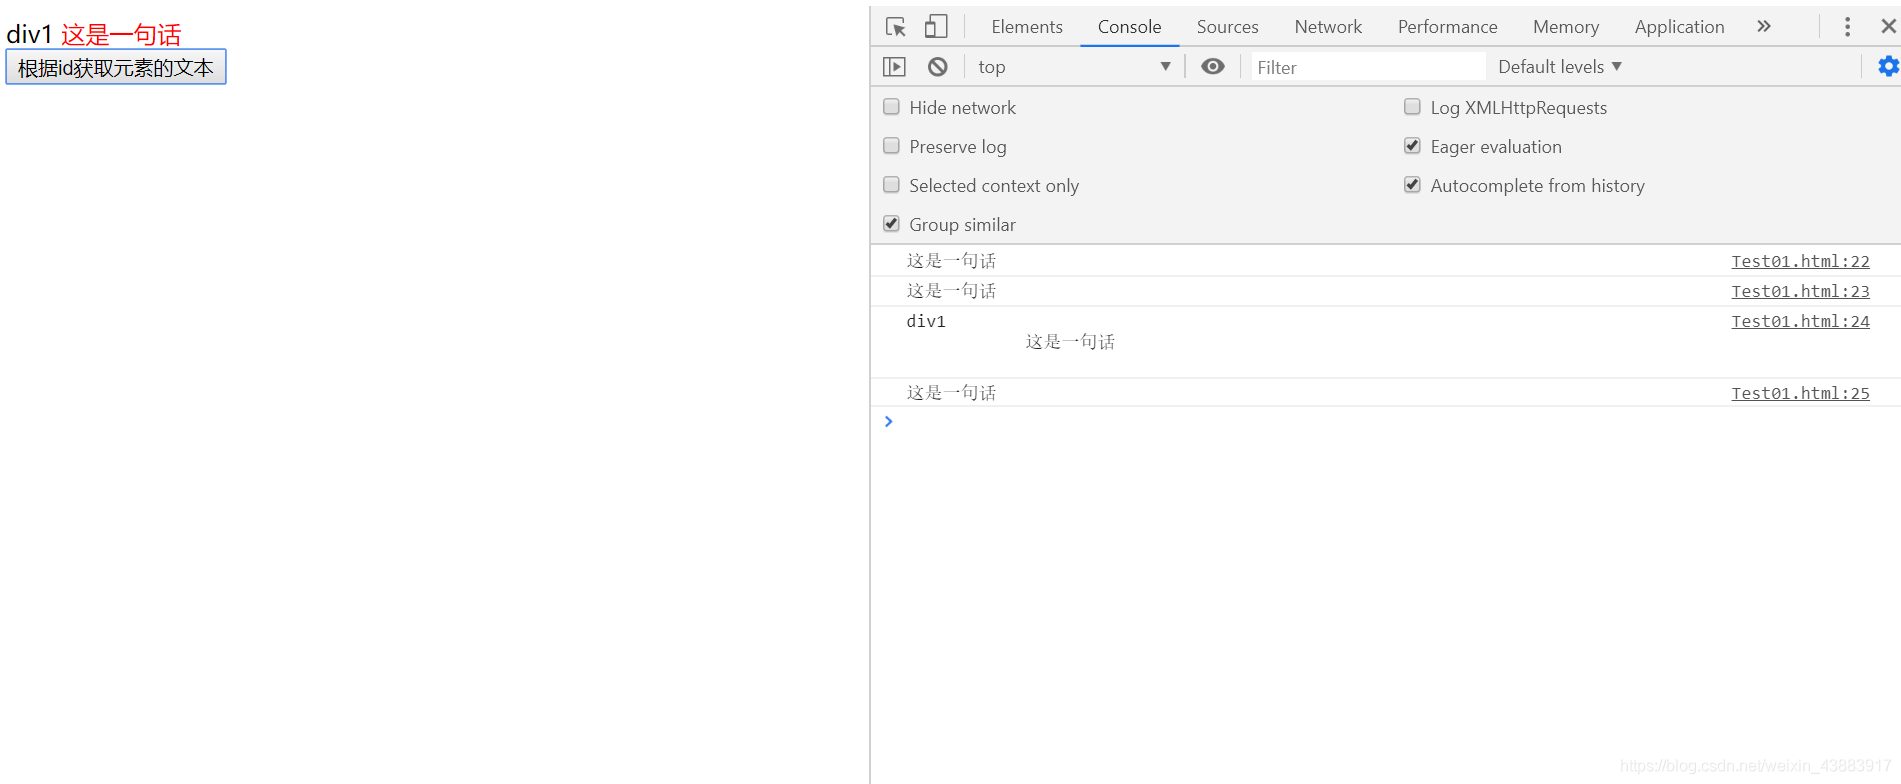Screen dimensions: 1901x784
Task: Enable the Hide network checkbox
Action: (x=891, y=107)
